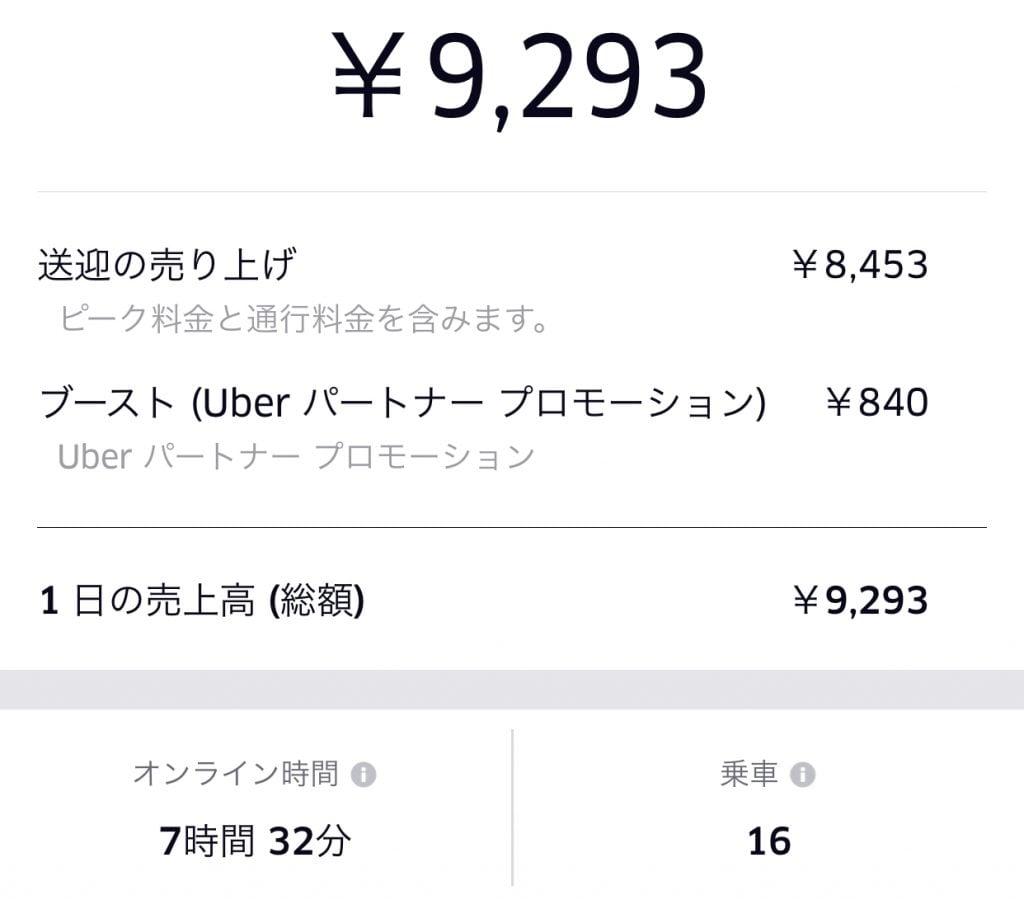The width and height of the screenshot is (1024, 900).
Task: Click the info icon beside オンライン時間
Action: tap(364, 775)
